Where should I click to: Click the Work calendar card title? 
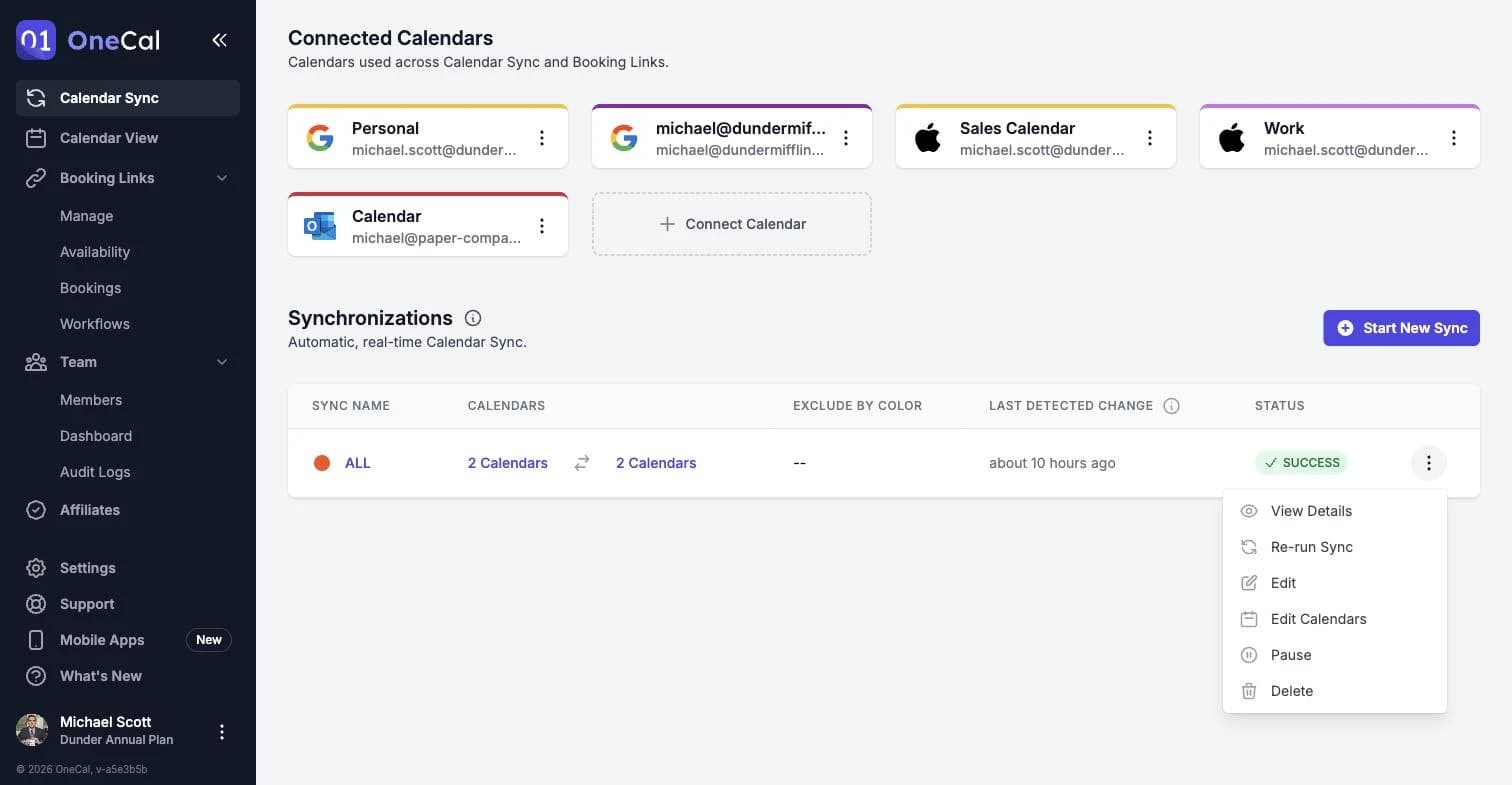1284,128
